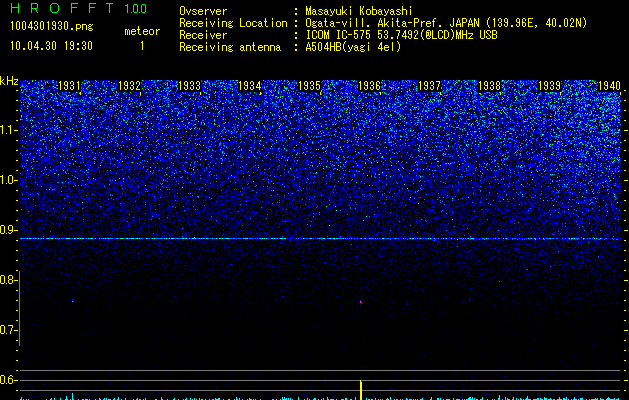Click the Receiving antenna field label
The image size is (629, 400).
pos(230,47)
